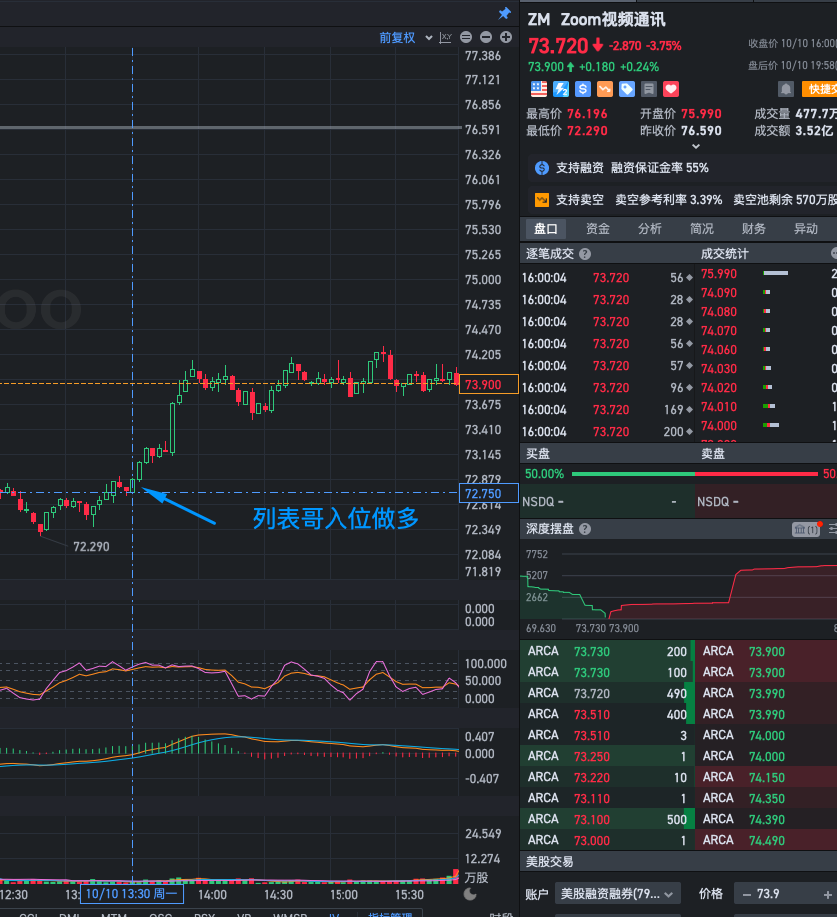Toggle the X,Y coordinate axis icon
Viewport: 837px width, 917px height.
tap(446, 37)
